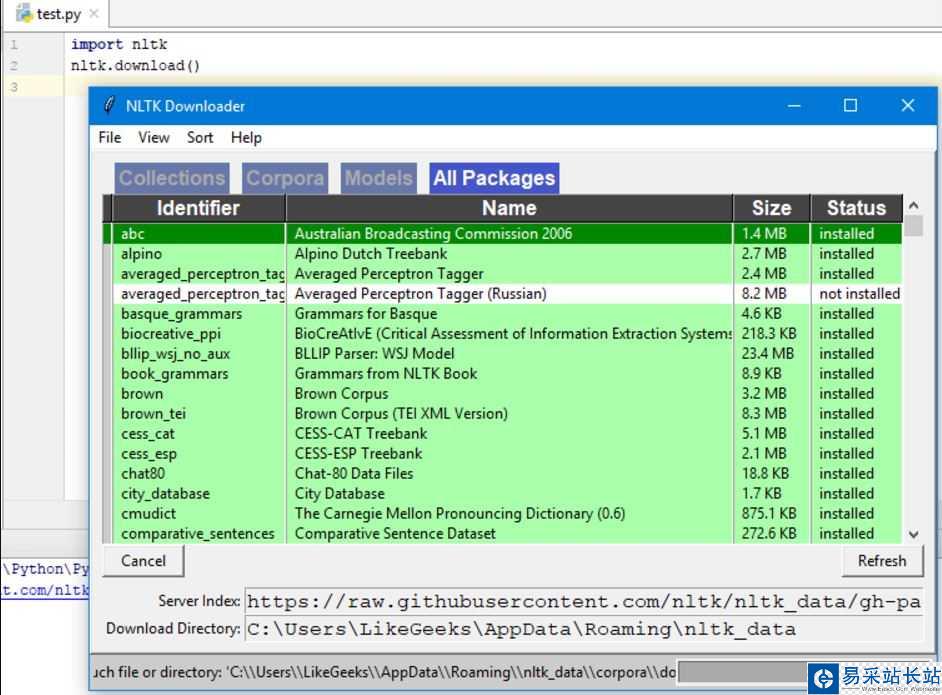
Task: Select the cmudict row
Action: [502, 514]
